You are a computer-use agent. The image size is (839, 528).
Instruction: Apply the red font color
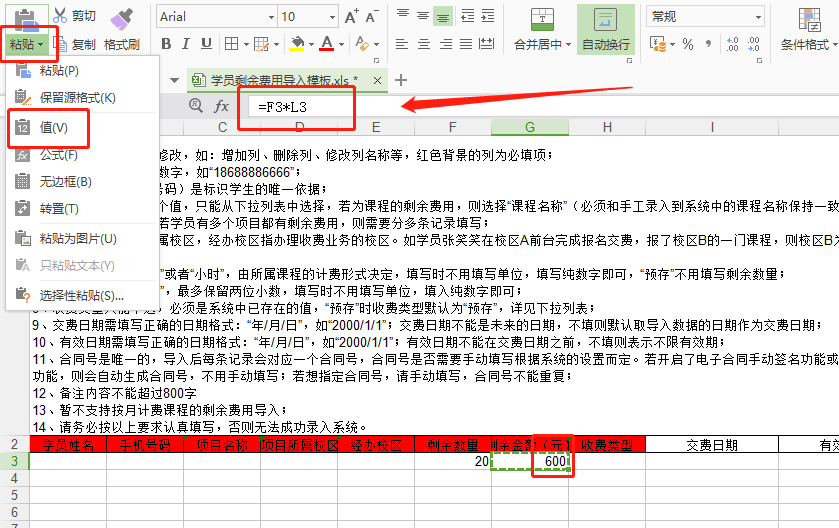tap(326, 44)
